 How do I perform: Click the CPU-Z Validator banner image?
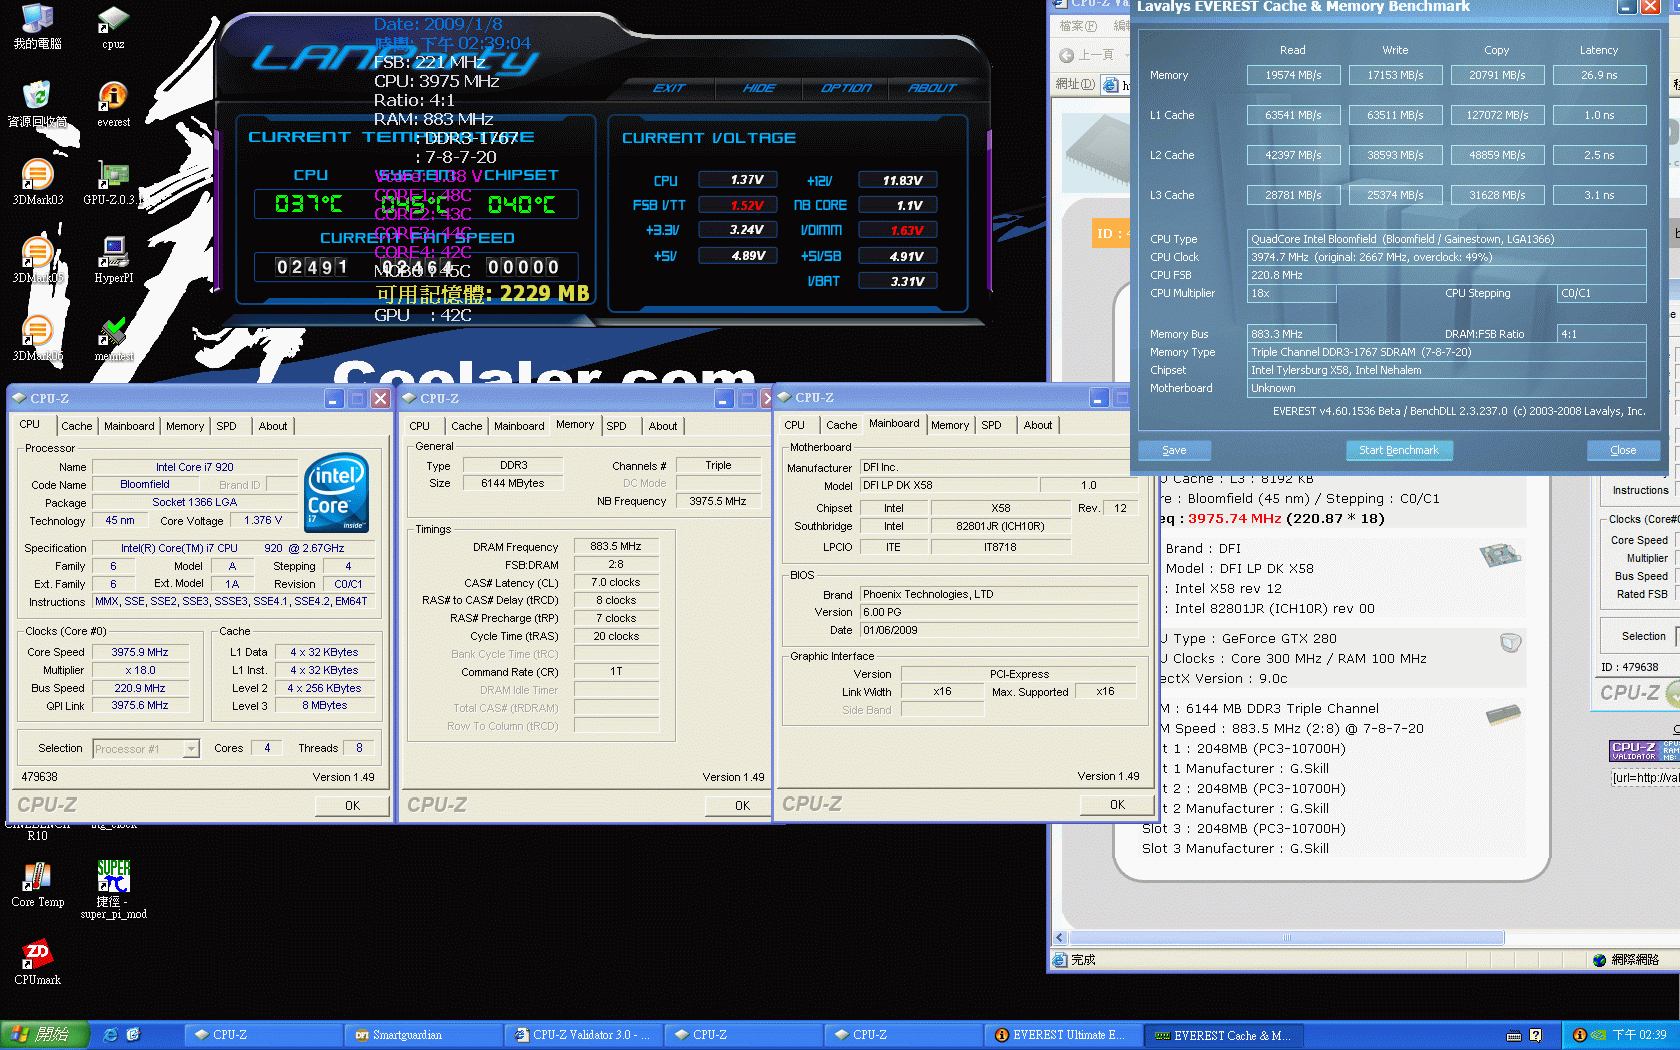pos(1644,750)
